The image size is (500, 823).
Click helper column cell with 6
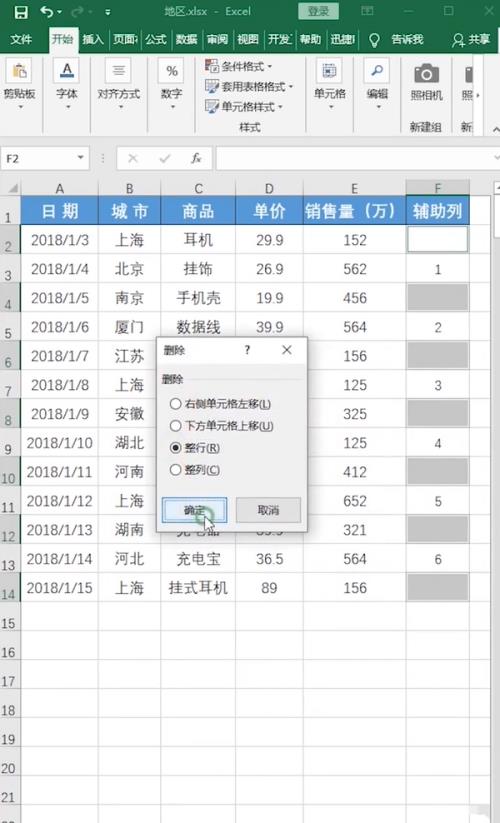coord(437,559)
